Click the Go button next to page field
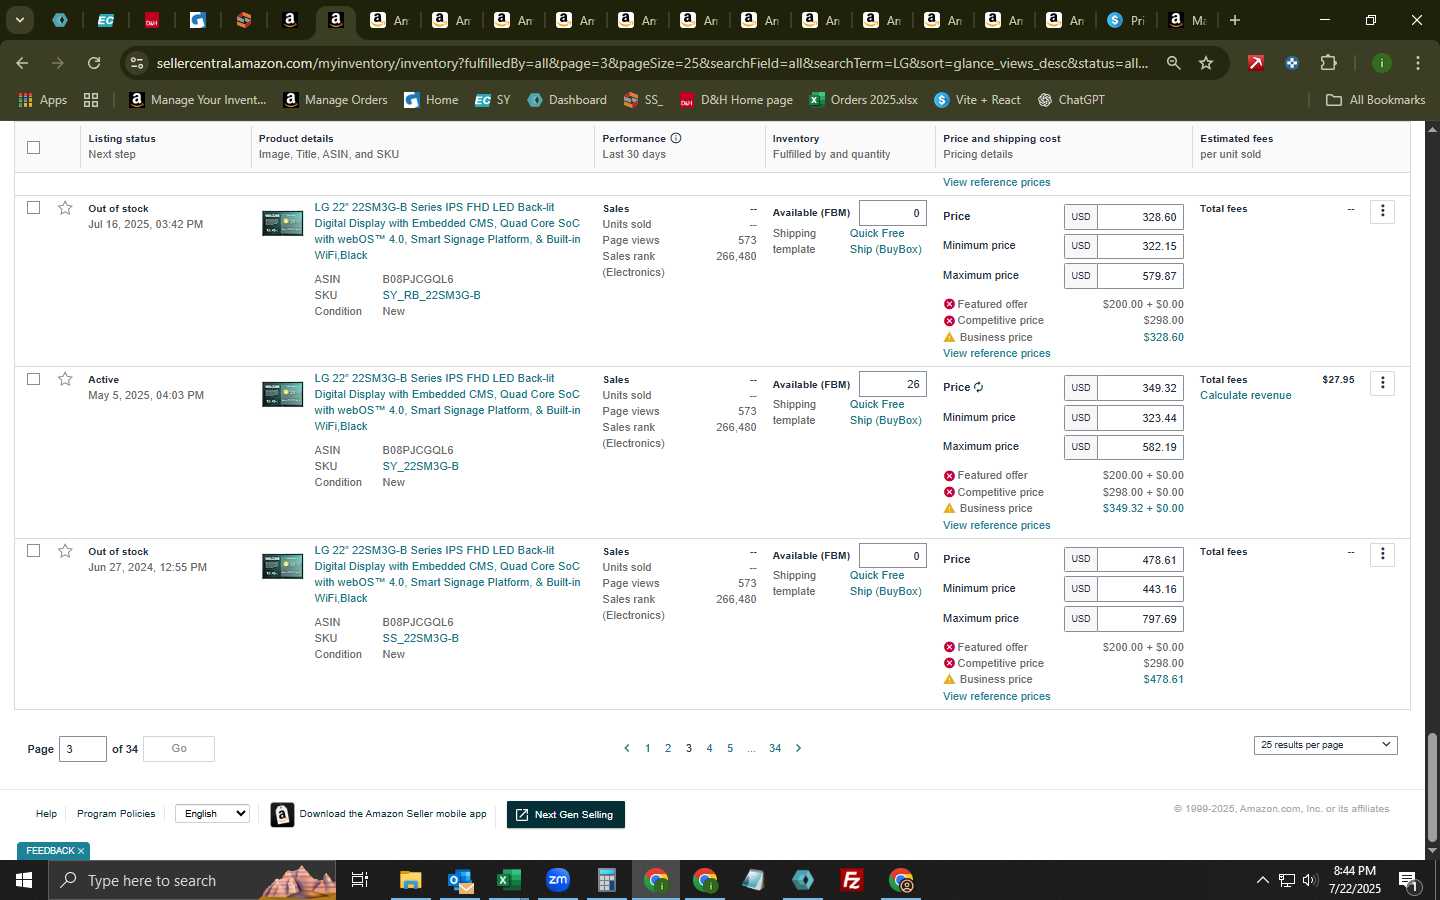The height and width of the screenshot is (900, 1440). (x=179, y=749)
